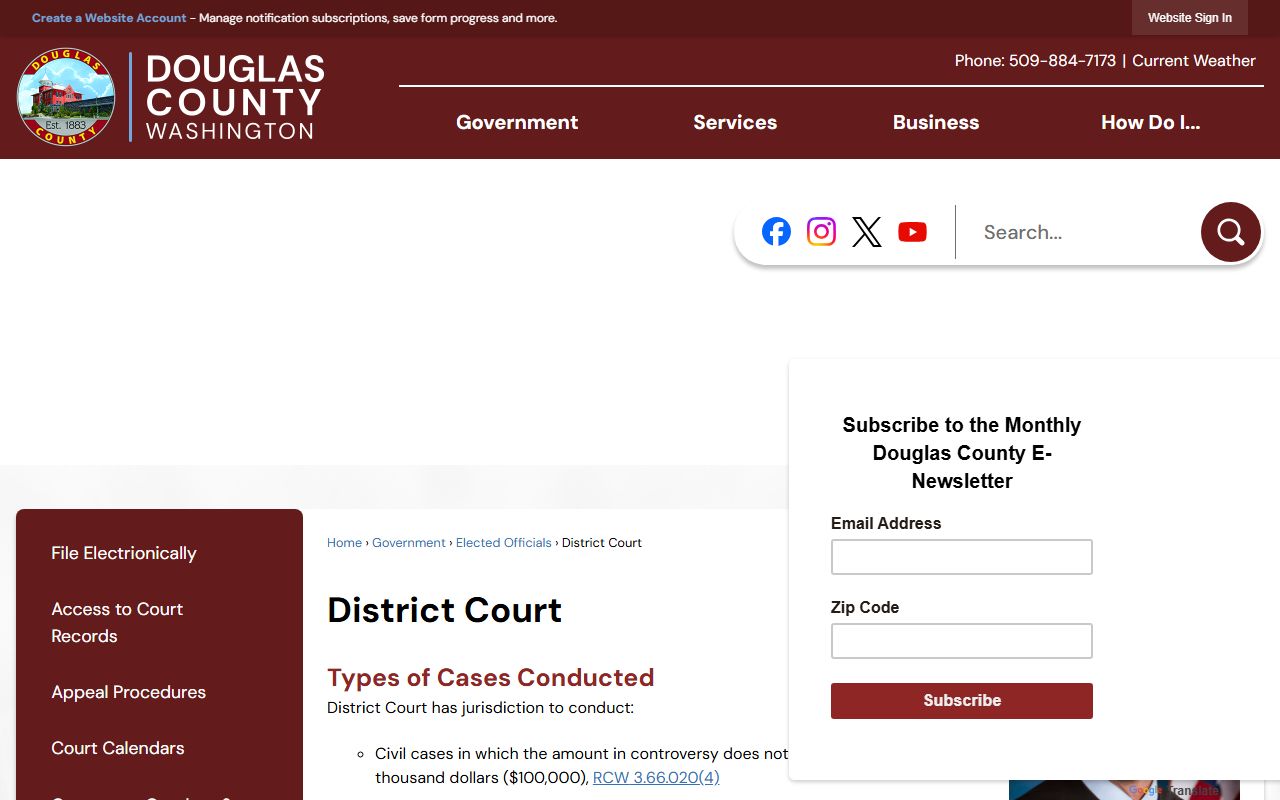Image resolution: width=1280 pixels, height=800 pixels.
Task: Visit the X (Twitter) profile icon
Action: tap(867, 232)
